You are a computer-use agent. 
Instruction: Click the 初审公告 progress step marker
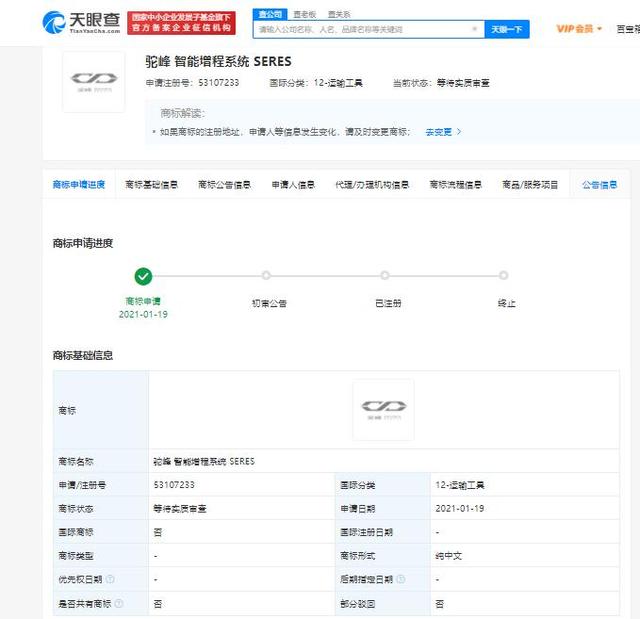click(266, 275)
